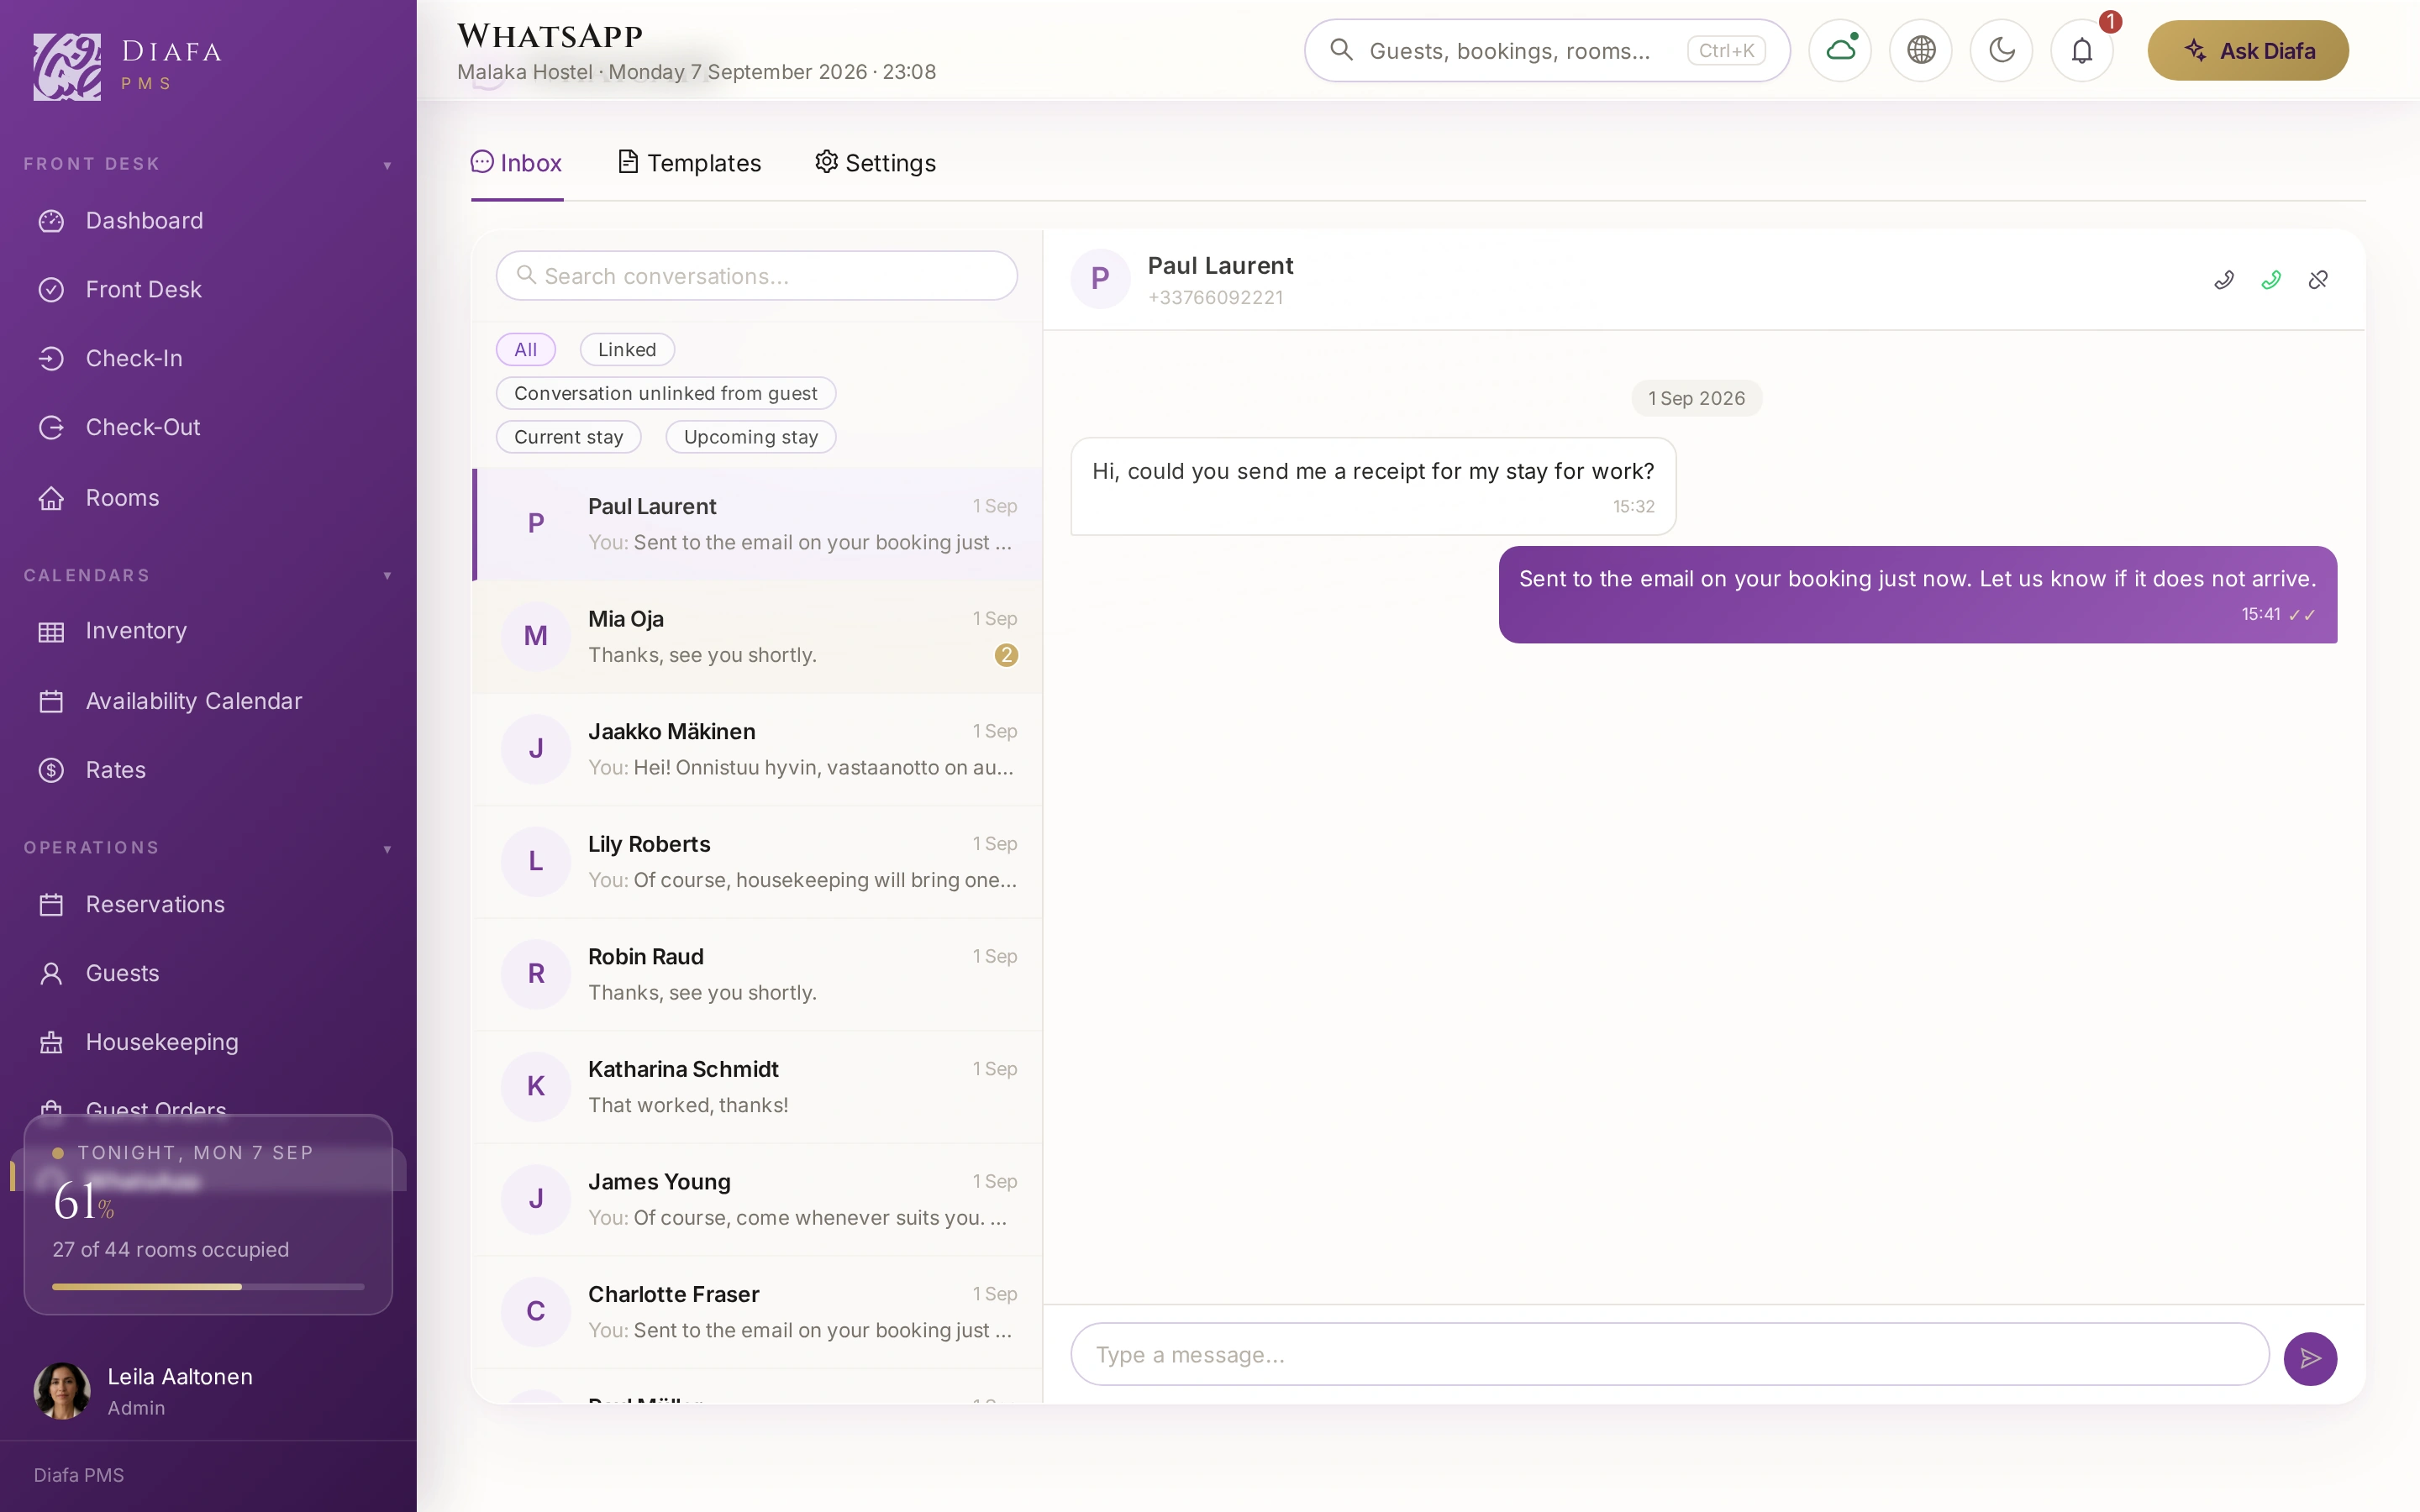
Task: Collapse the Operations sidebar section
Action: (x=388, y=849)
